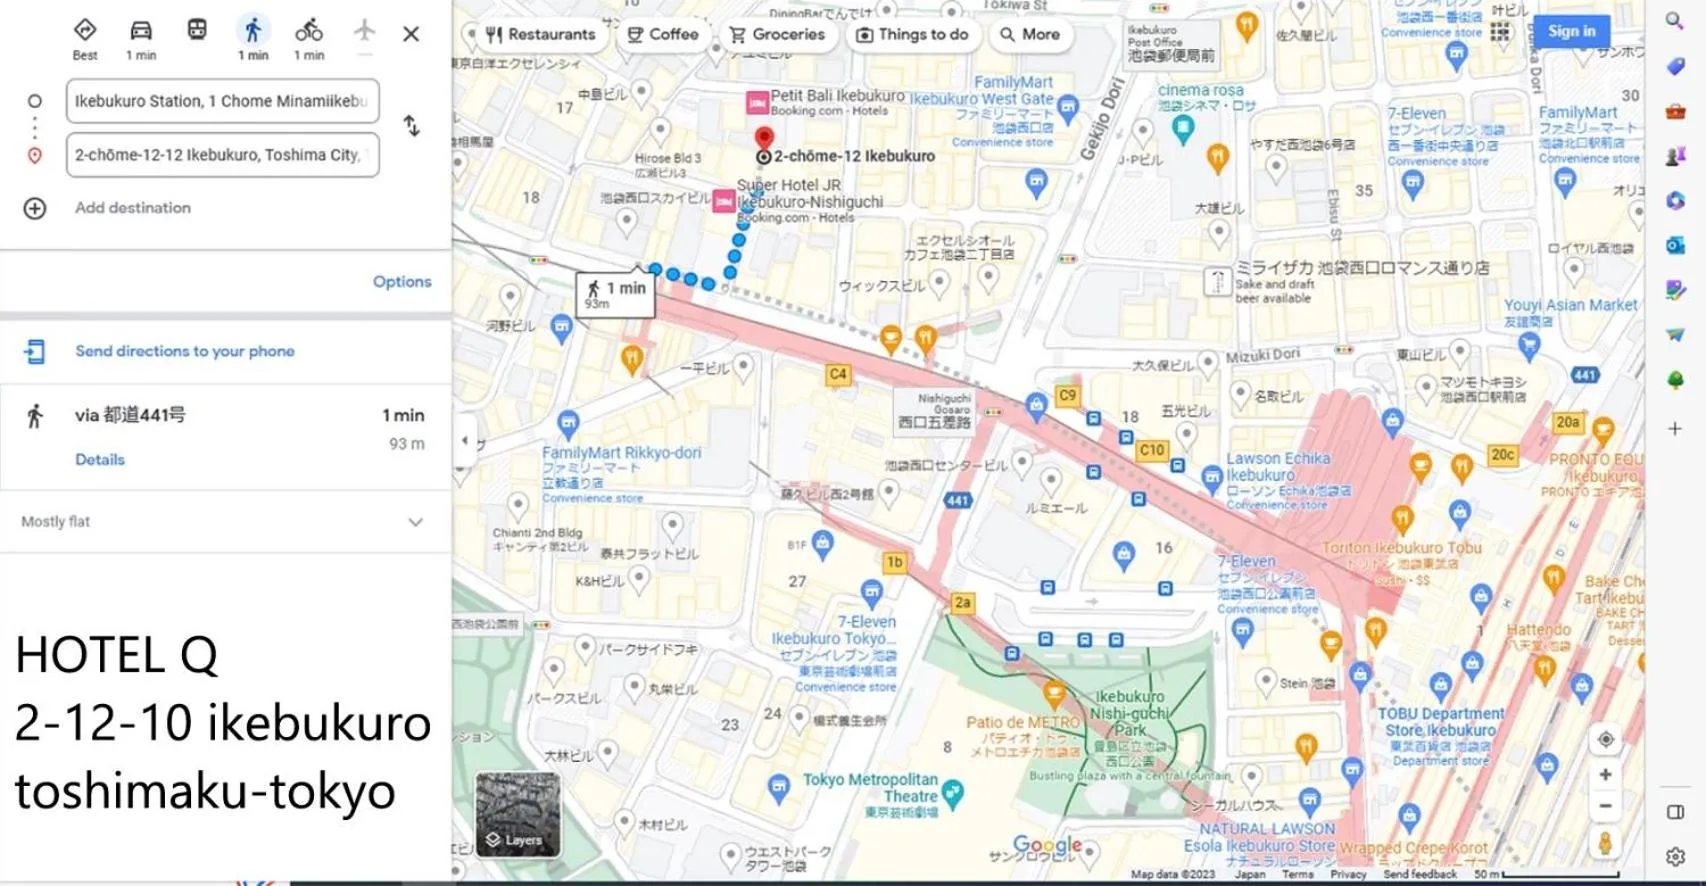Select the Driving travel mode icon
Screen dimensions: 1706x886
[x=141, y=31]
